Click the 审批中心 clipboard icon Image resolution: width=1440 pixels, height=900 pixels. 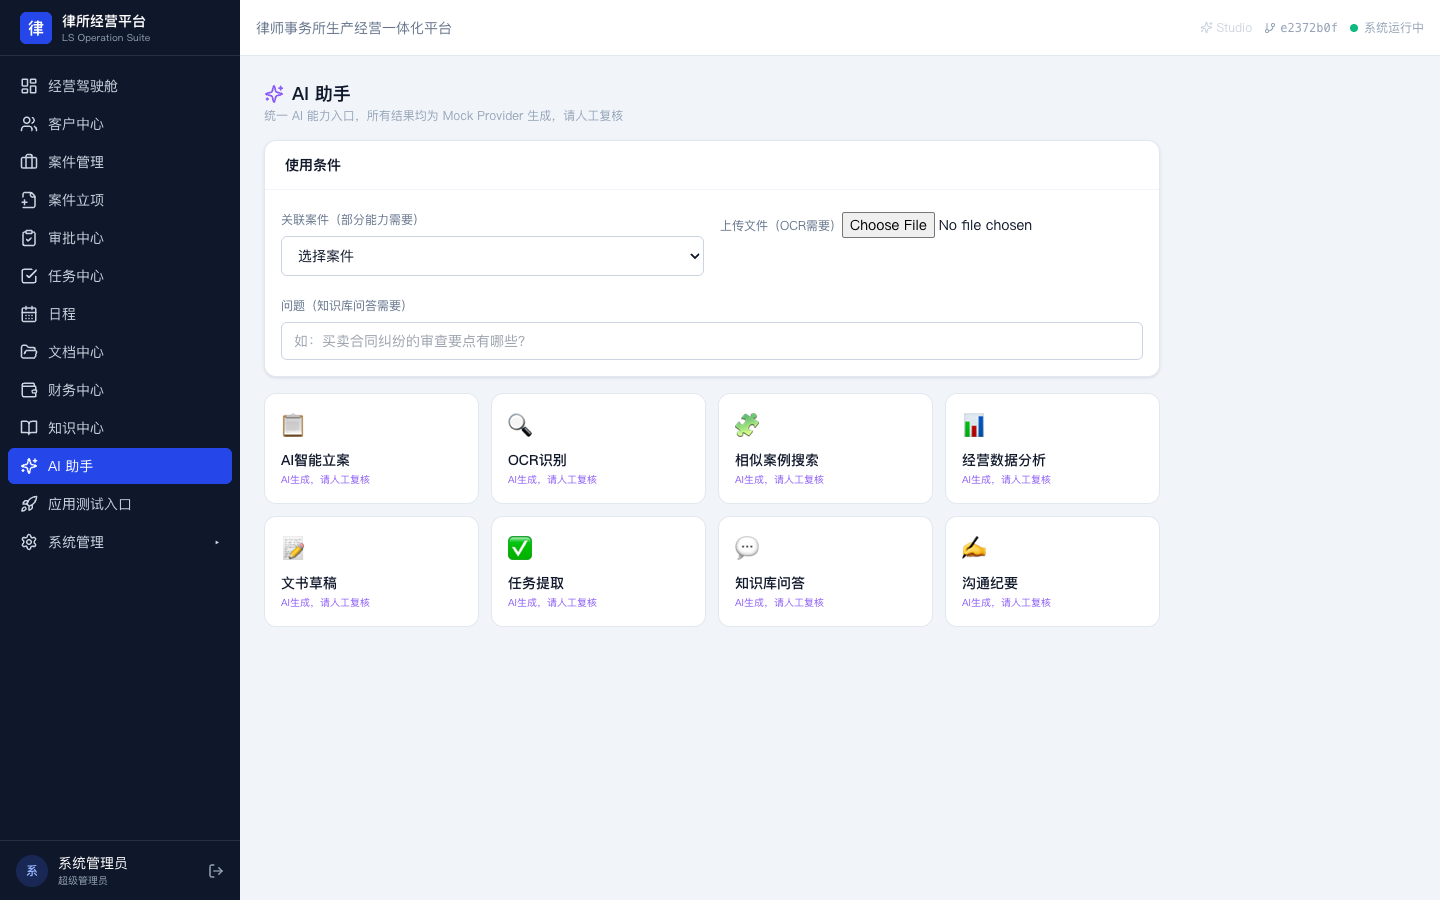[29, 238]
